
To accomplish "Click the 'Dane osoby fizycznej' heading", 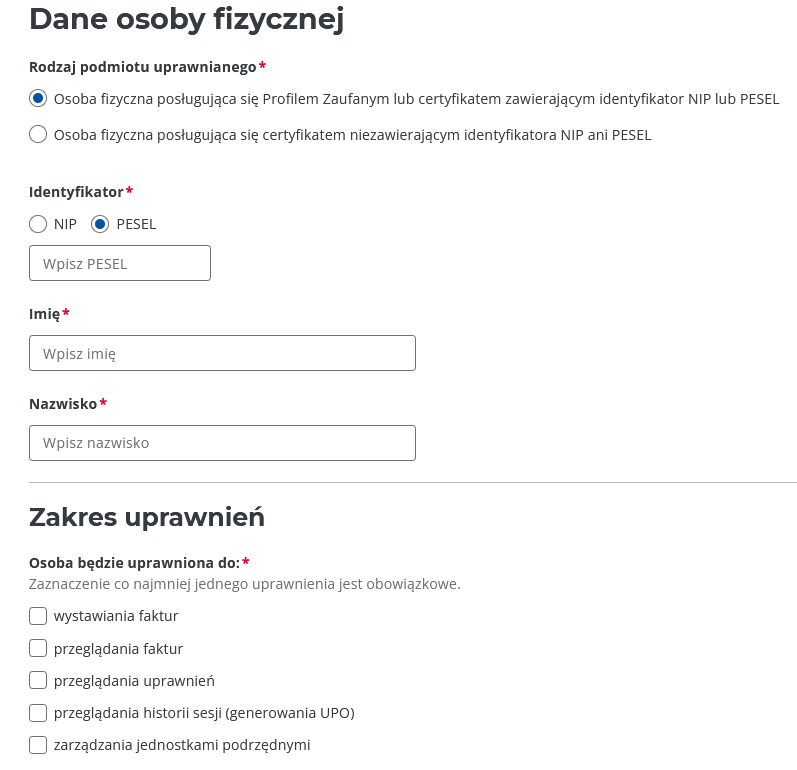I will (x=187, y=19).
